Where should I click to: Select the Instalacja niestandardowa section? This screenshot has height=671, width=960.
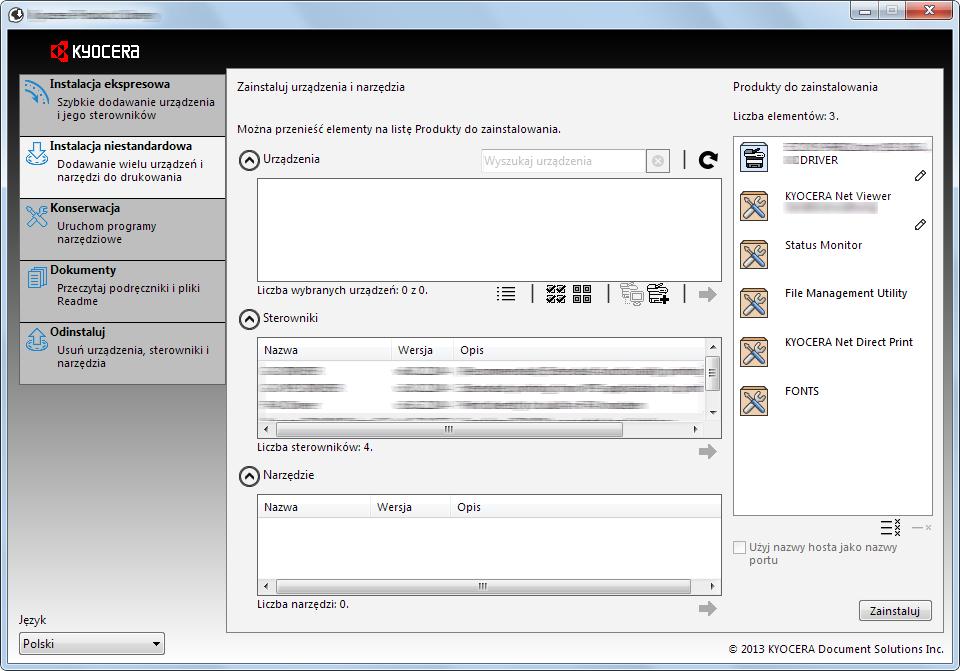tap(122, 167)
